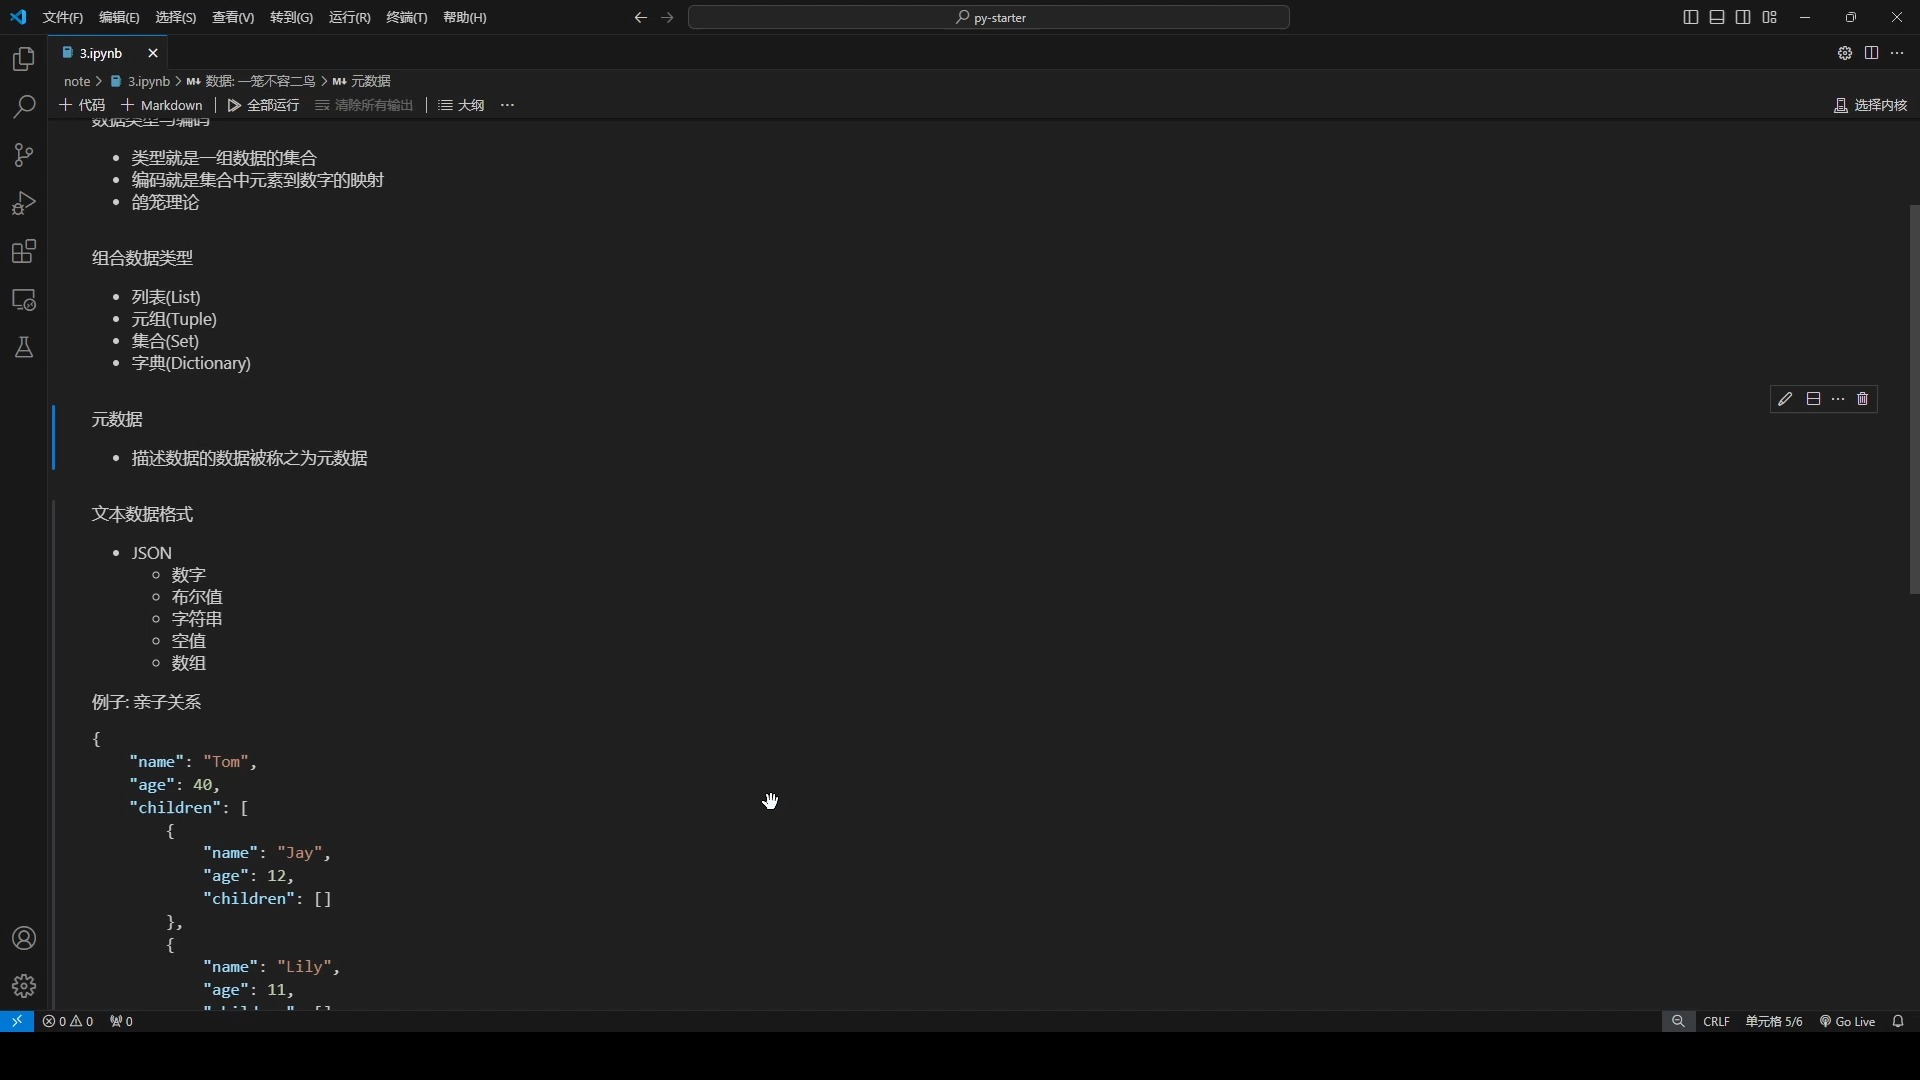The height and width of the screenshot is (1080, 1920).
Task: Edit the 元数据 markdown cell with pencil icon
Action: [1786, 399]
